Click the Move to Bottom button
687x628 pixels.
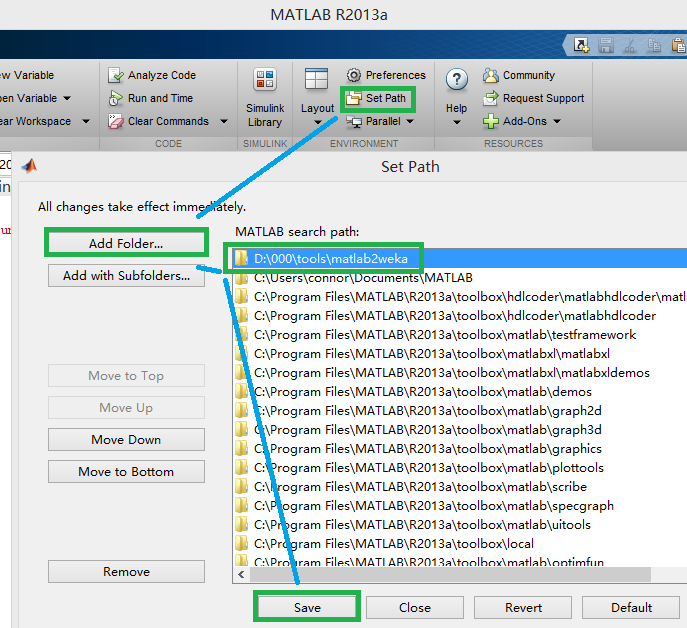click(126, 472)
